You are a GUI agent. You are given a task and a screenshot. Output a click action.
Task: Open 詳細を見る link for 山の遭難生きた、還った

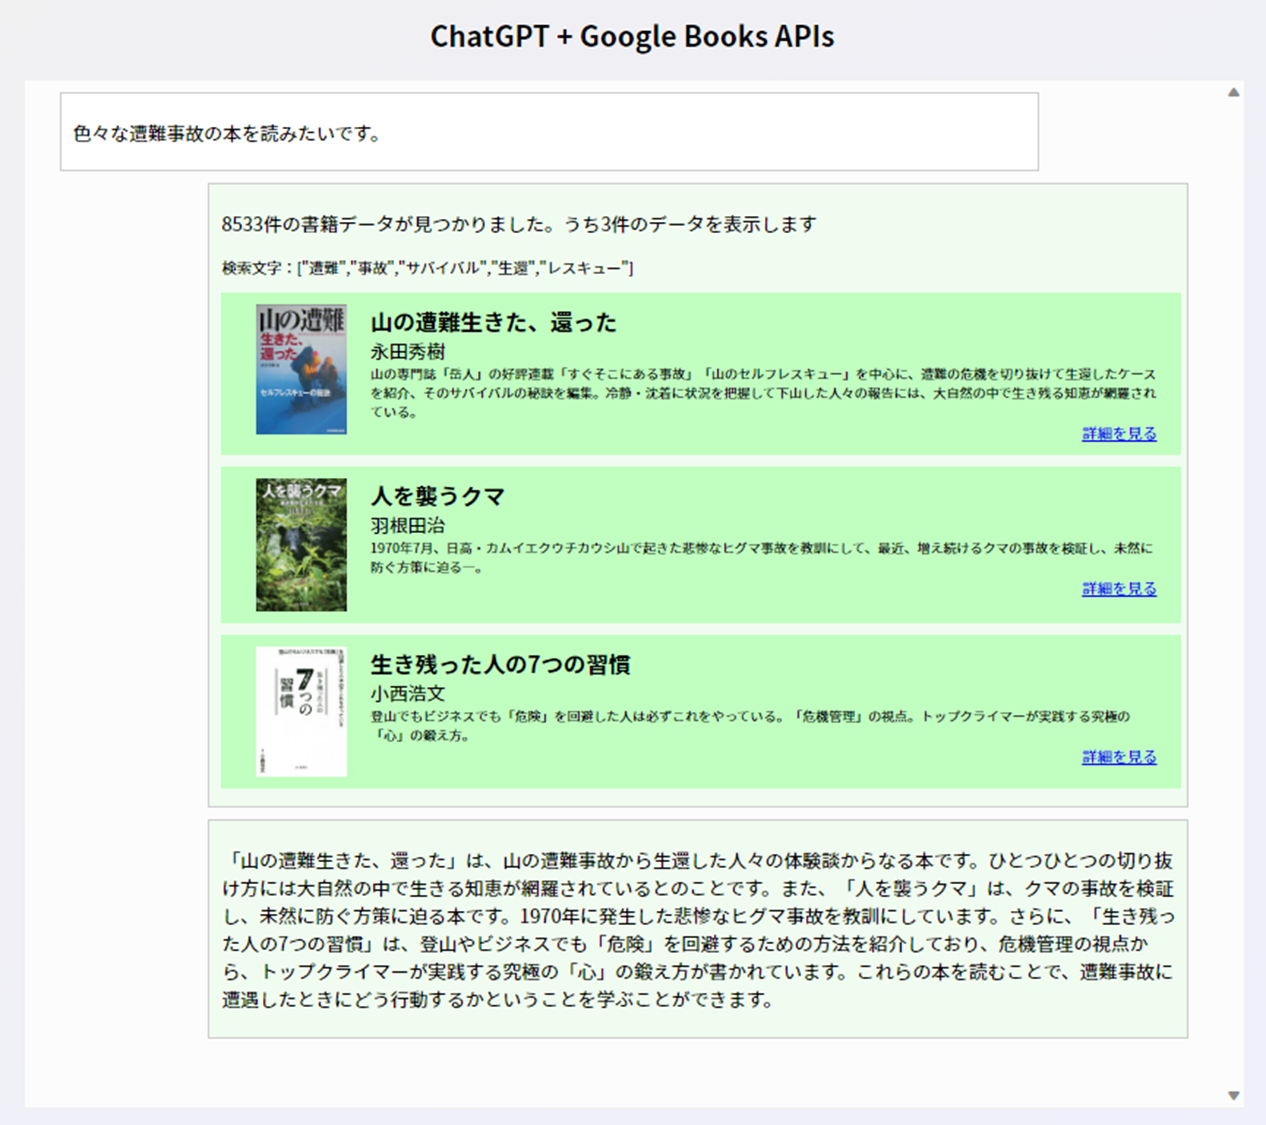tap(1119, 434)
